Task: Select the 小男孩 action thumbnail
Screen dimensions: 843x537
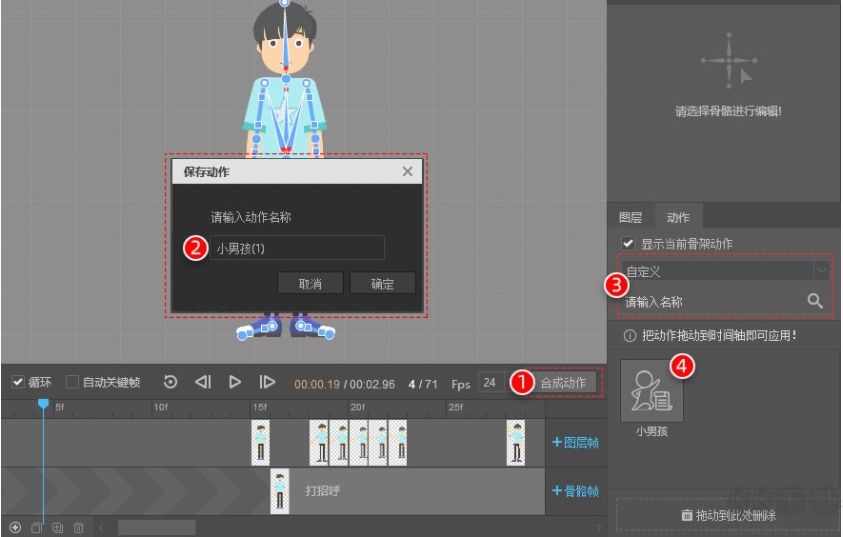Action: 652,391
